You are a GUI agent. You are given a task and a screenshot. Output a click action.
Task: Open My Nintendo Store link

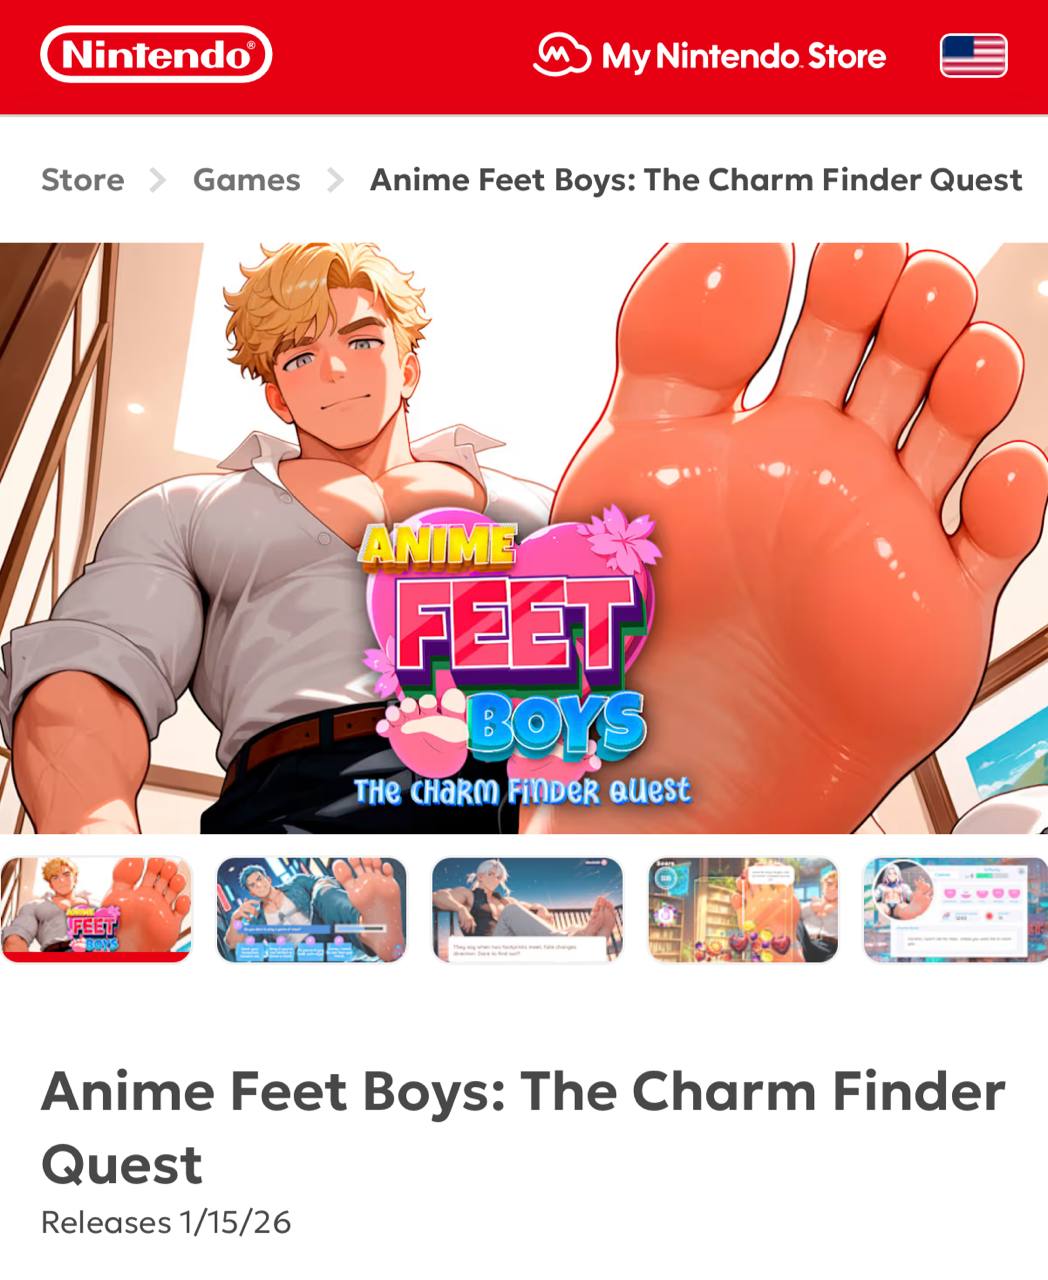[710, 55]
